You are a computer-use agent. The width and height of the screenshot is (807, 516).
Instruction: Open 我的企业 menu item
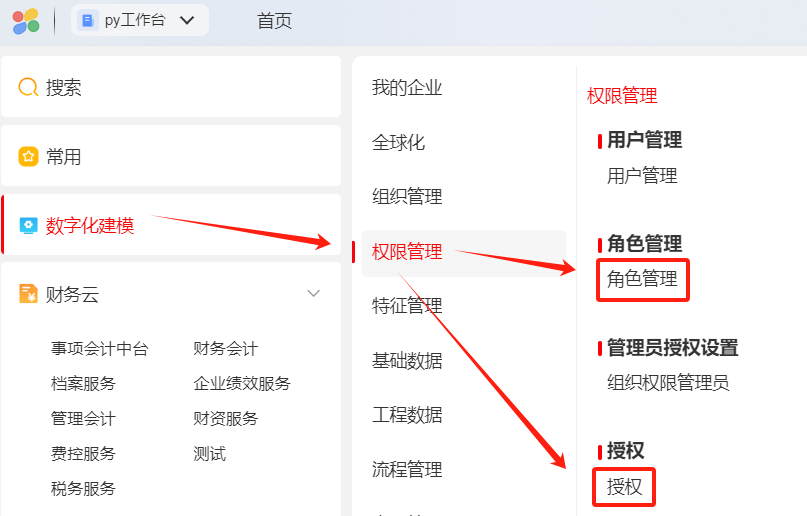[x=407, y=88]
